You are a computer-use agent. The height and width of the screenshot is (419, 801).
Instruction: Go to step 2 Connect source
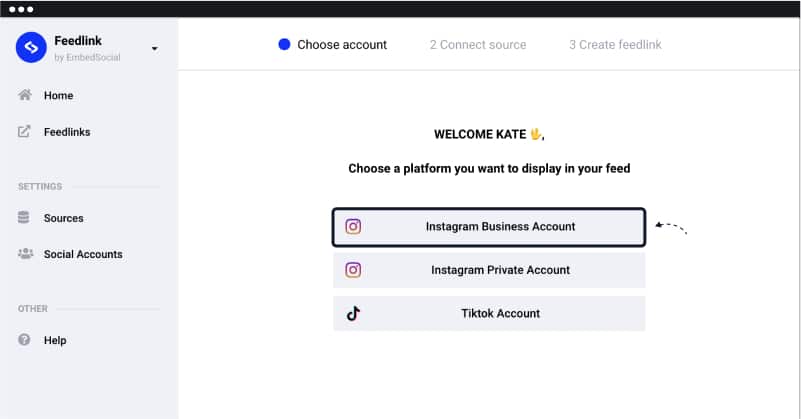pos(478,44)
